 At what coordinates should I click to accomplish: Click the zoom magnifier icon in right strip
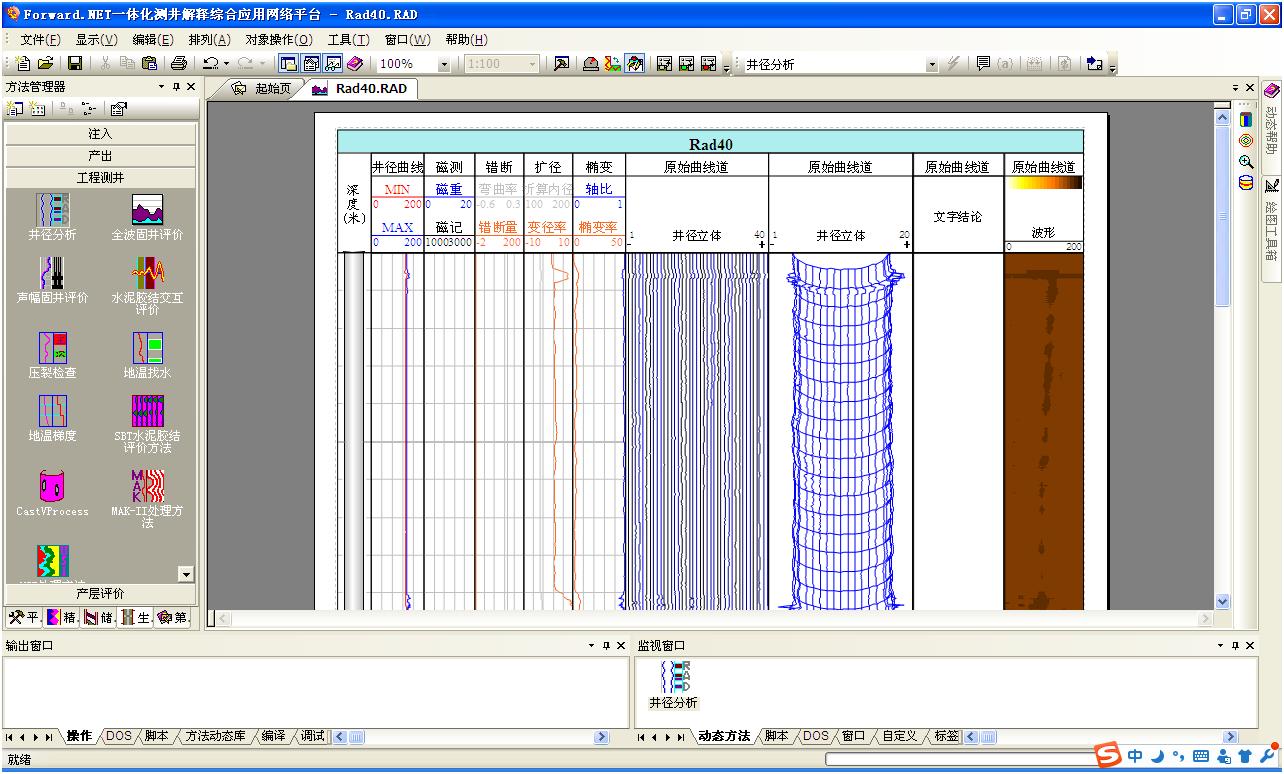tap(1245, 162)
